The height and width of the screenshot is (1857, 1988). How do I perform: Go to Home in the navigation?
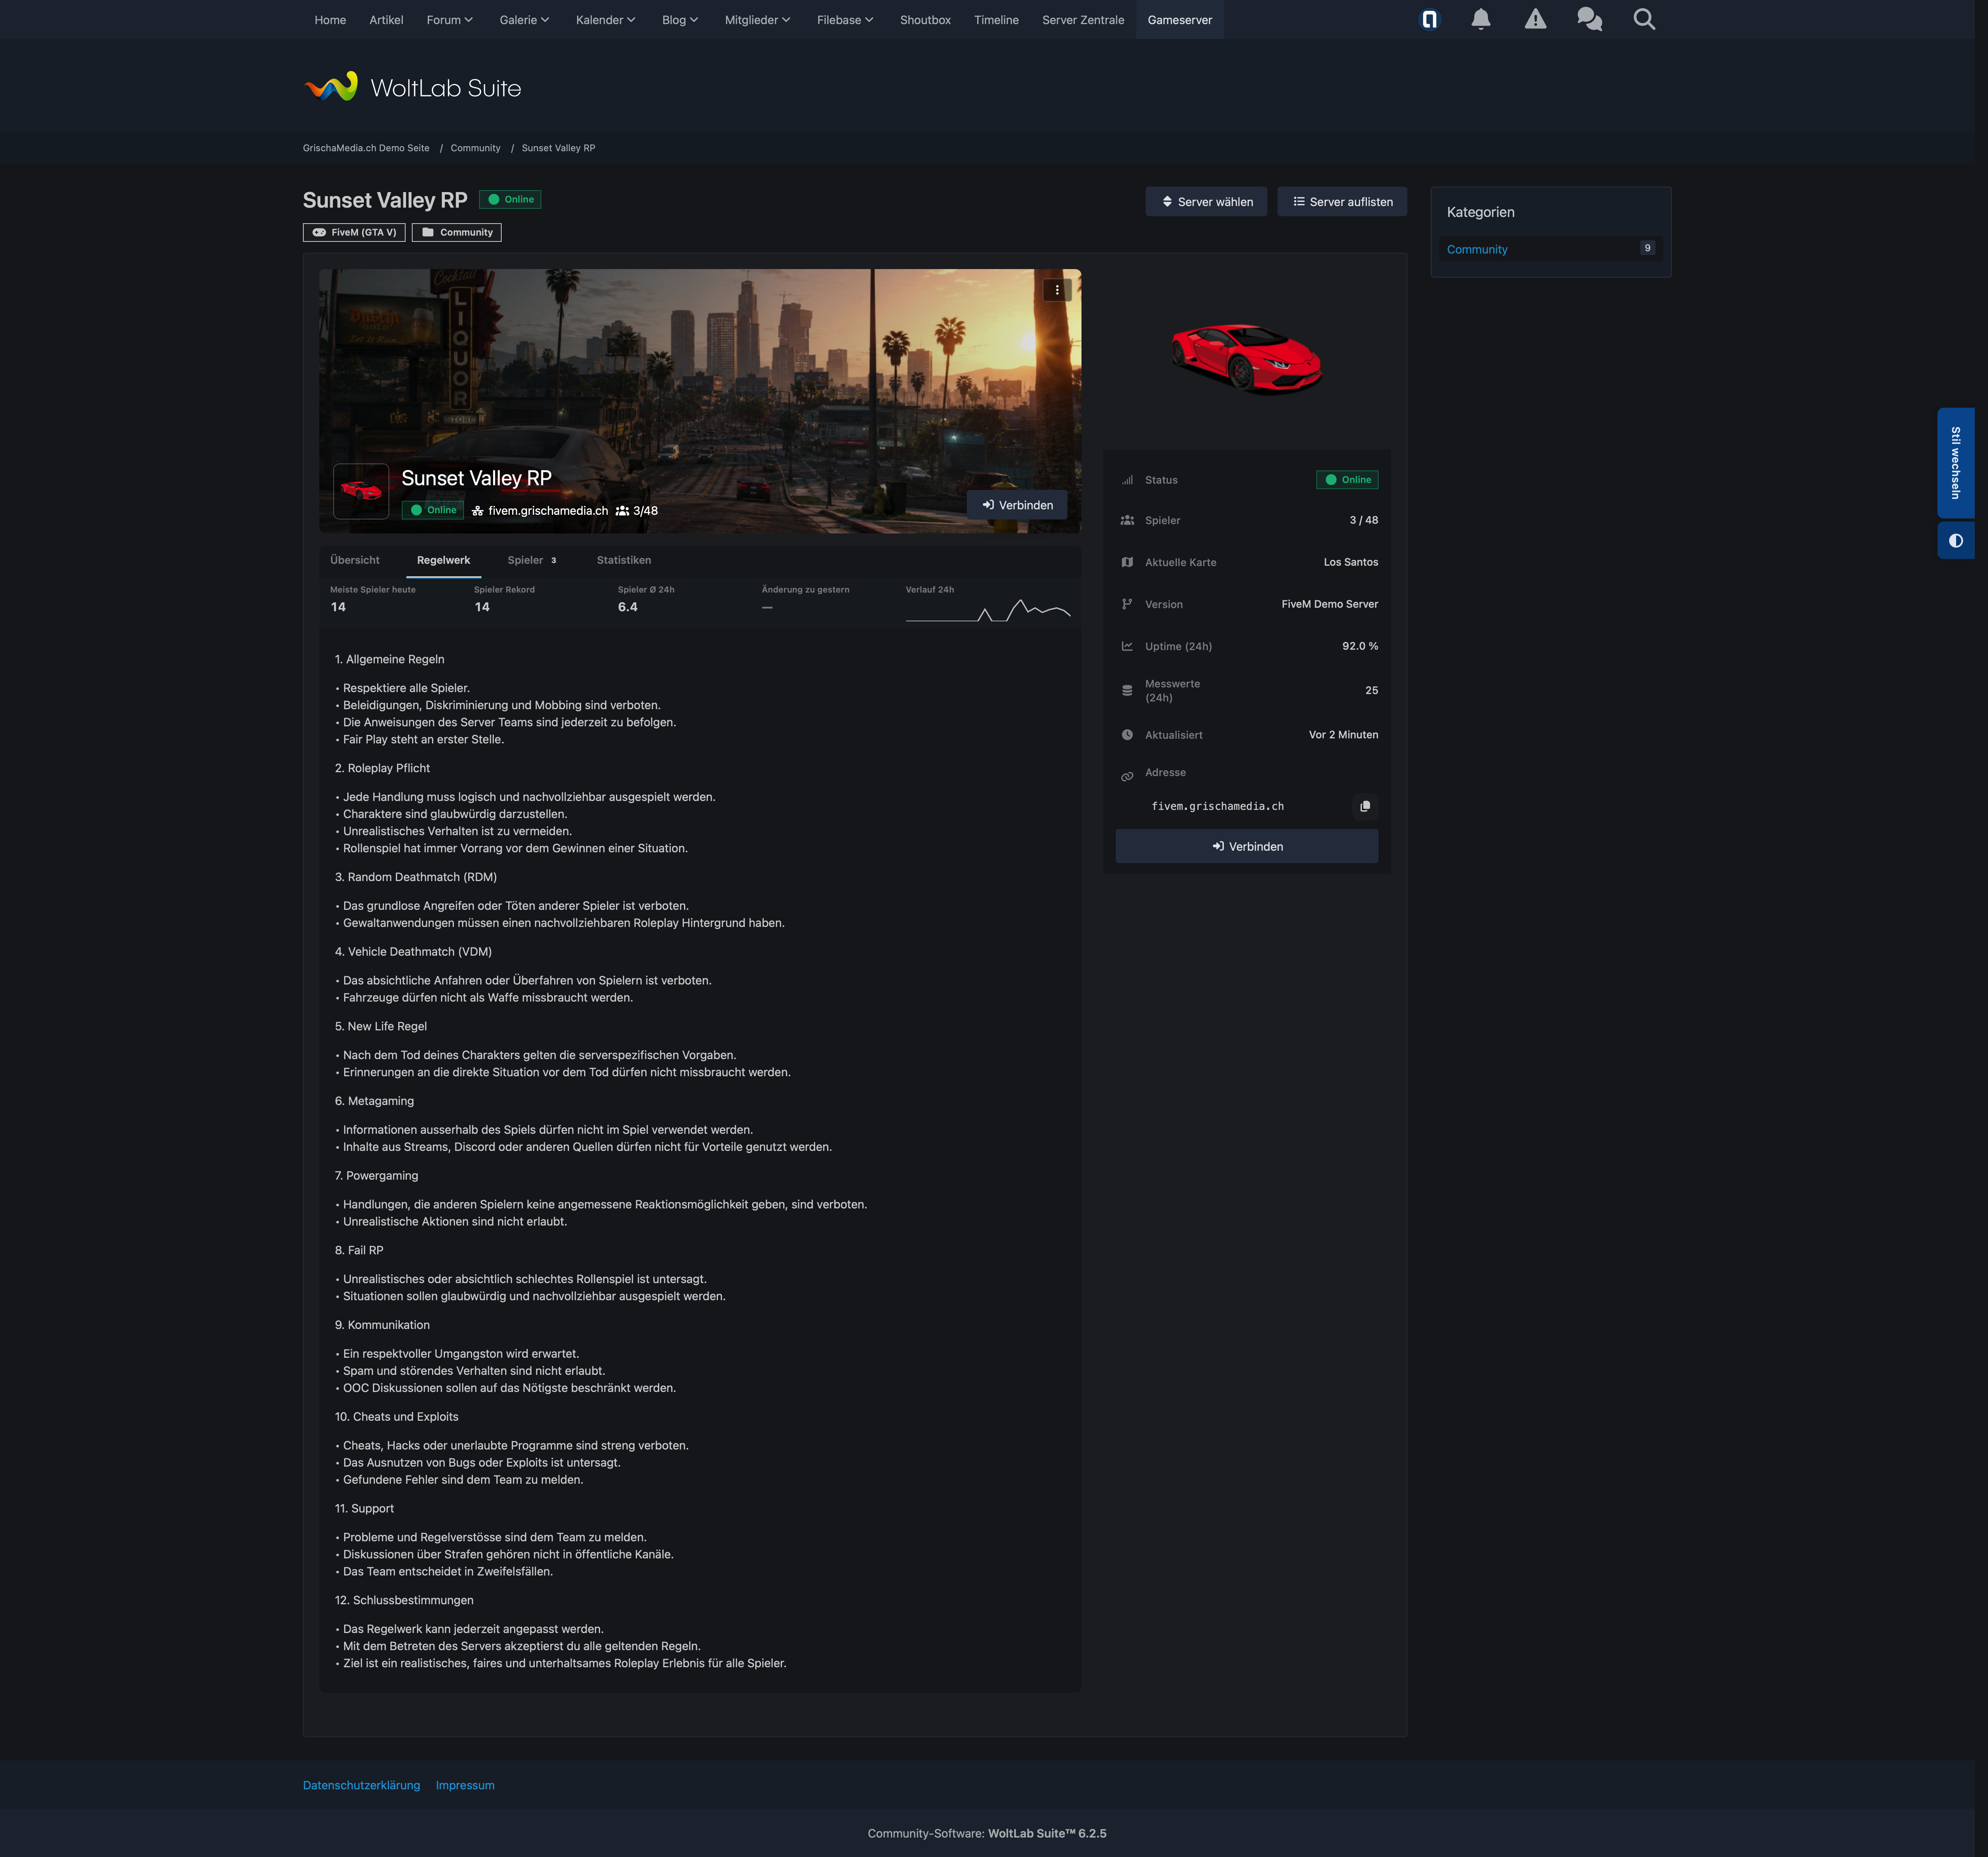click(330, 20)
